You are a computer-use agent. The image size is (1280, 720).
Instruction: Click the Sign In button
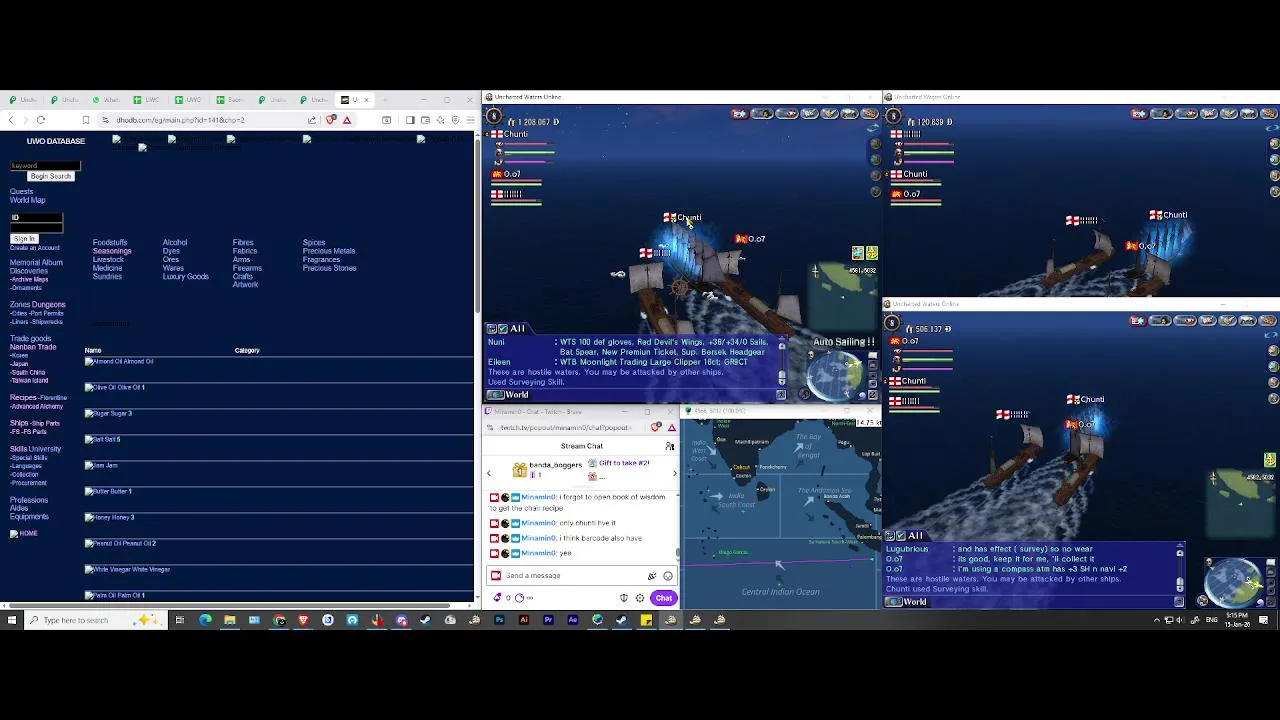point(24,239)
